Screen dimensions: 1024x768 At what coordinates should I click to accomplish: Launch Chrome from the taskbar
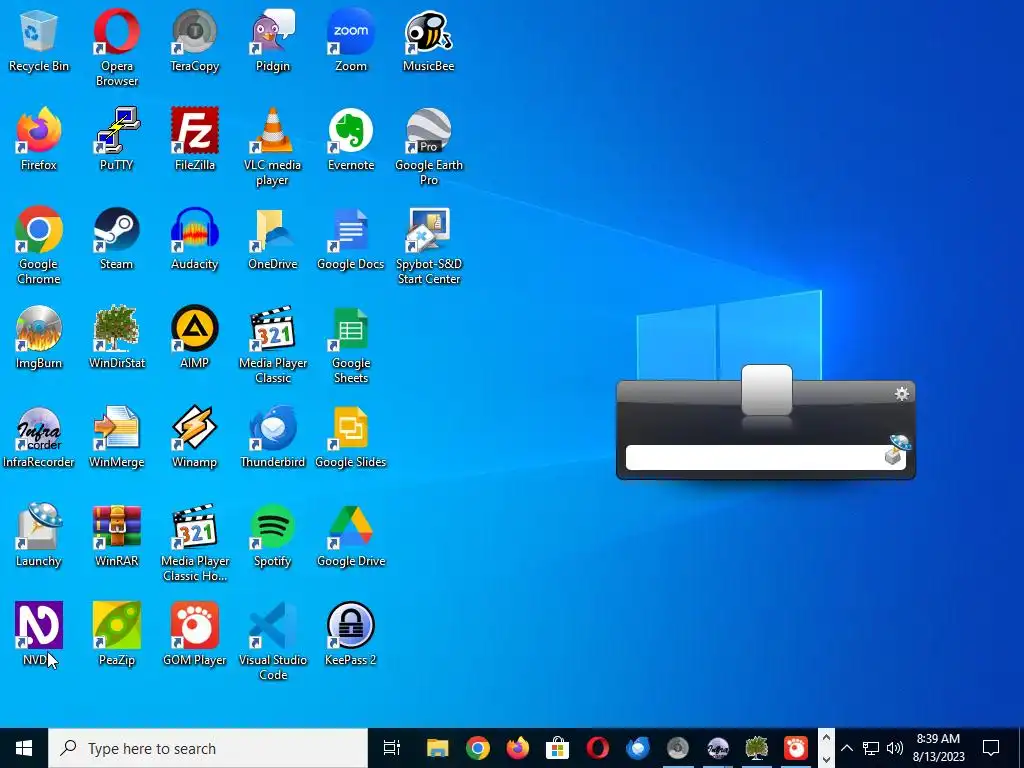pyautogui.click(x=477, y=748)
